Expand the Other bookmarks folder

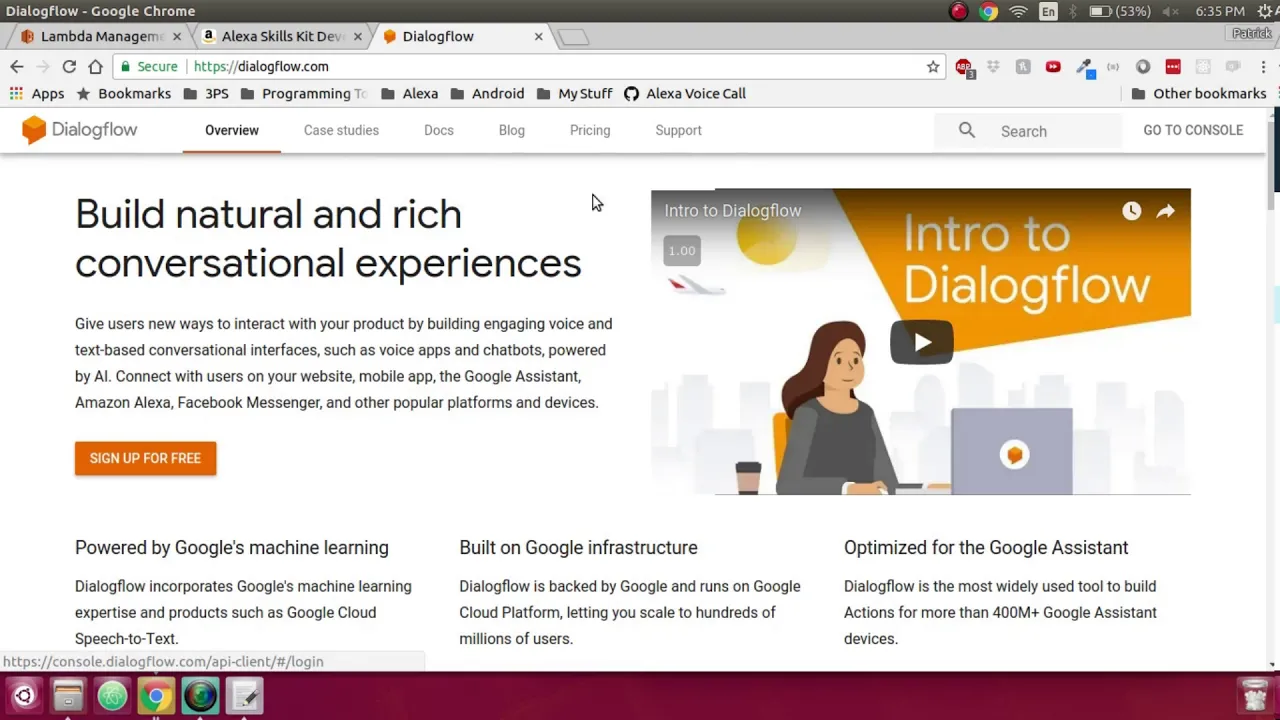1199,93
